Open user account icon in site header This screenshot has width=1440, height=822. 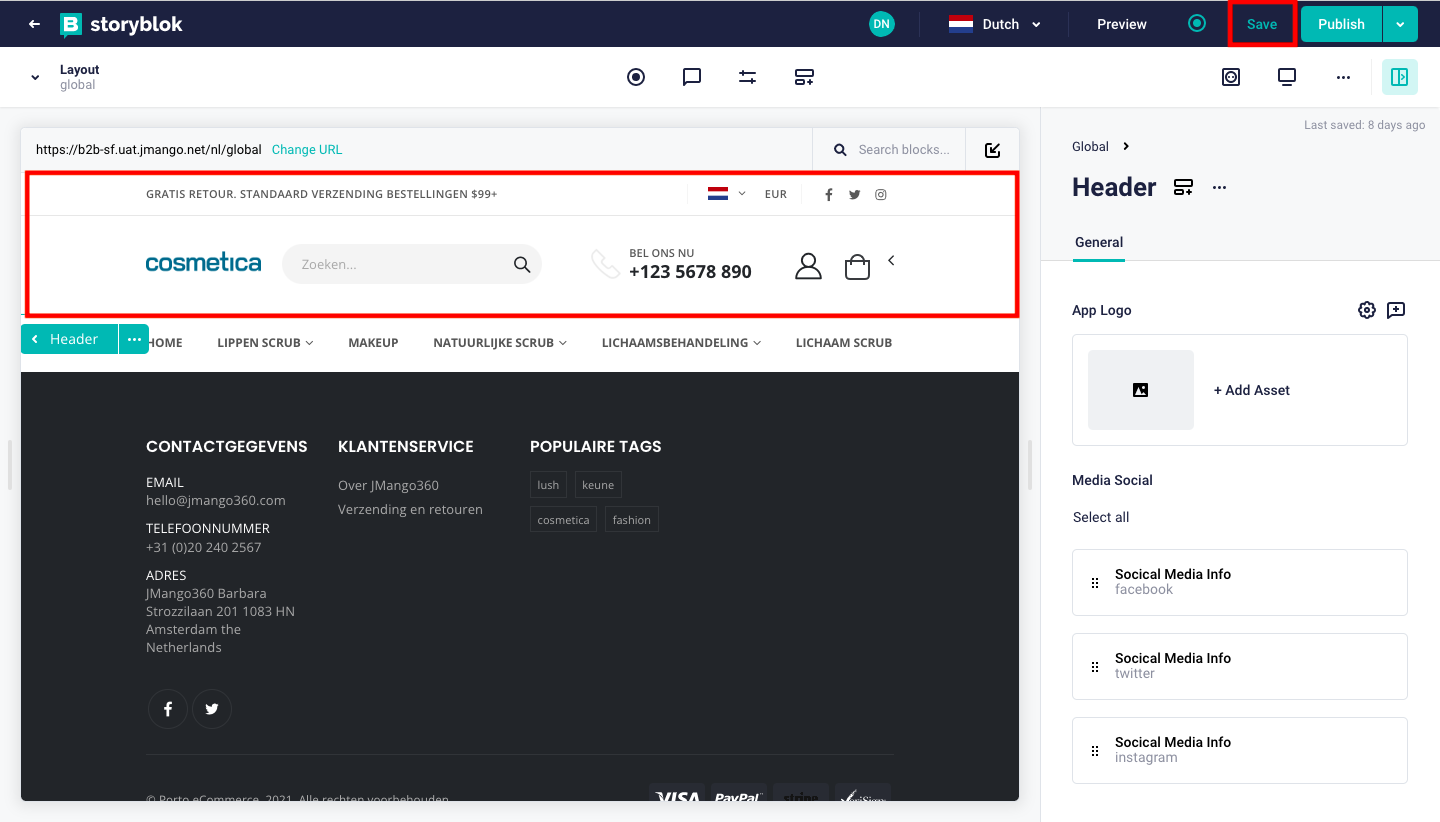(x=808, y=266)
